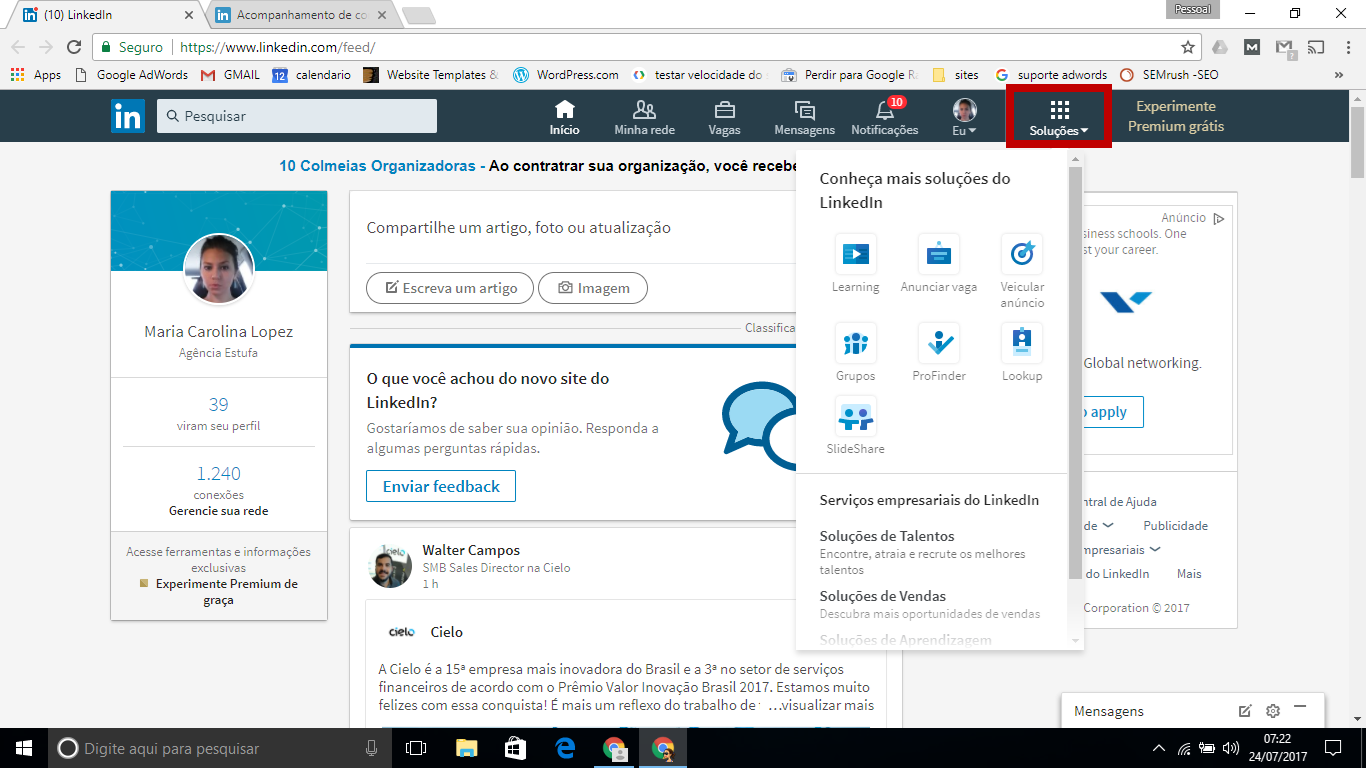Click the Chrome address bar URL
Screen dimensions: 1366x768
coord(278,47)
